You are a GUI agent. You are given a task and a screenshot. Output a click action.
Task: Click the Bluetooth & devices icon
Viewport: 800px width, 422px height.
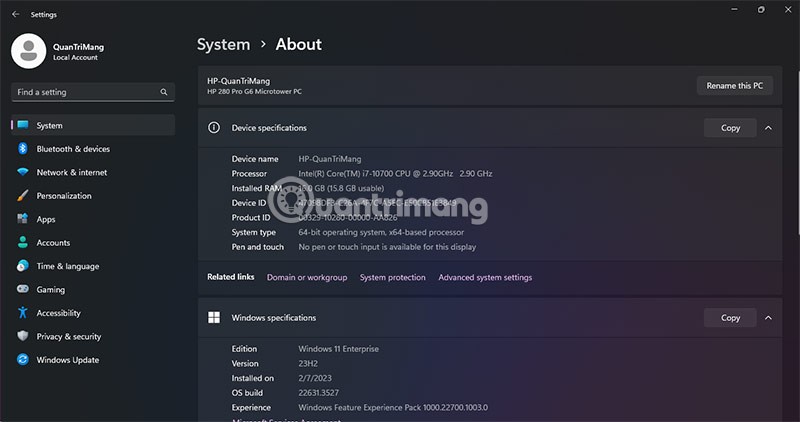(22, 149)
